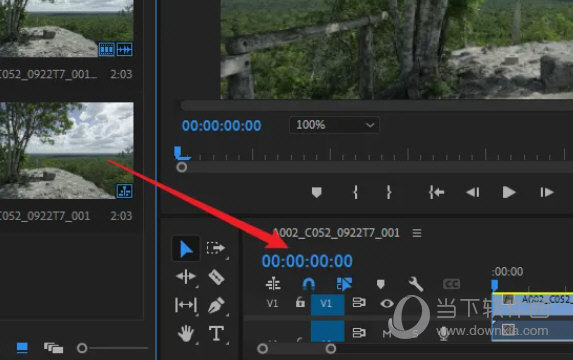
Task: Click timeline zoom bar left handle
Action: pyautogui.click(x=262, y=349)
